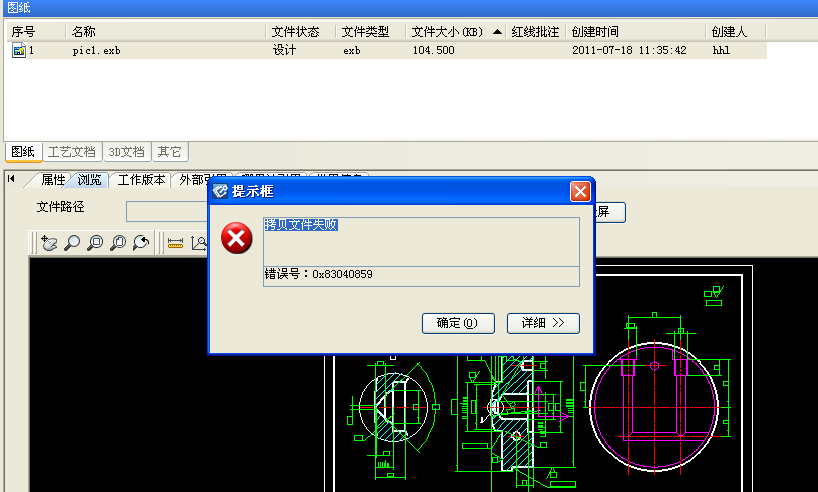Viewport: 818px width, 492px height.
Task: Switch to the 工作版本 tab
Action: (141, 180)
